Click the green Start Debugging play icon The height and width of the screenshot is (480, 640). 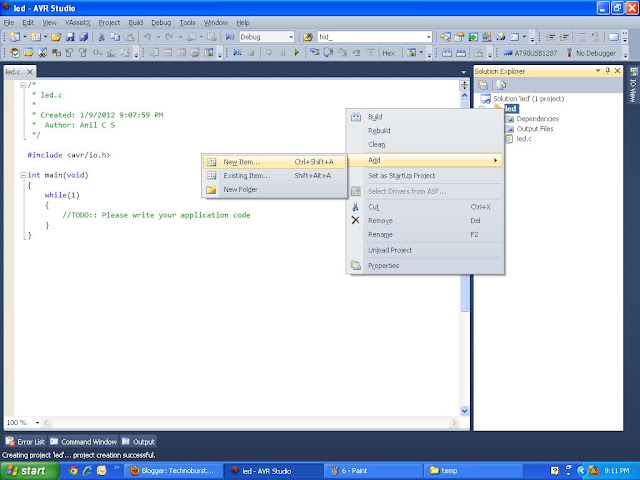point(297,53)
